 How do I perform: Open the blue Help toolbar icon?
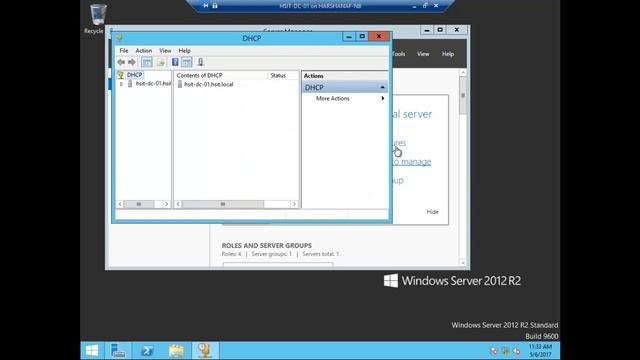point(175,62)
